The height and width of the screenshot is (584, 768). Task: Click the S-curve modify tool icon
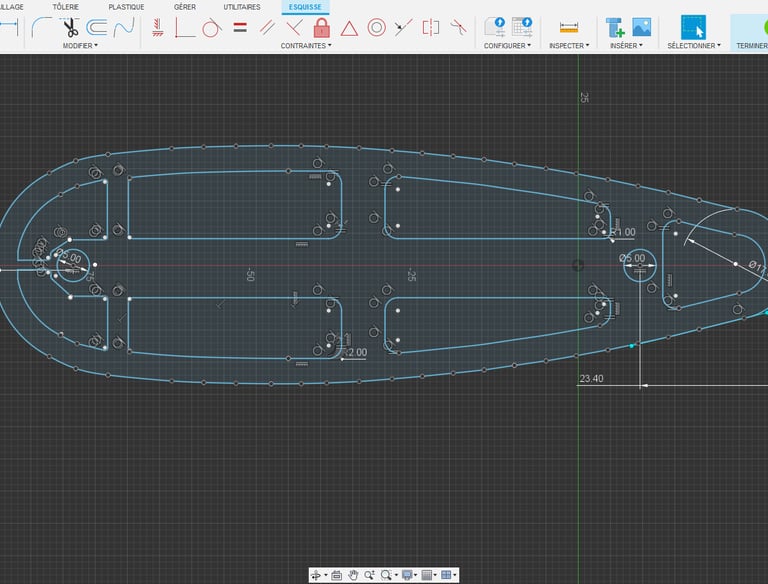pyautogui.click(x=123, y=27)
